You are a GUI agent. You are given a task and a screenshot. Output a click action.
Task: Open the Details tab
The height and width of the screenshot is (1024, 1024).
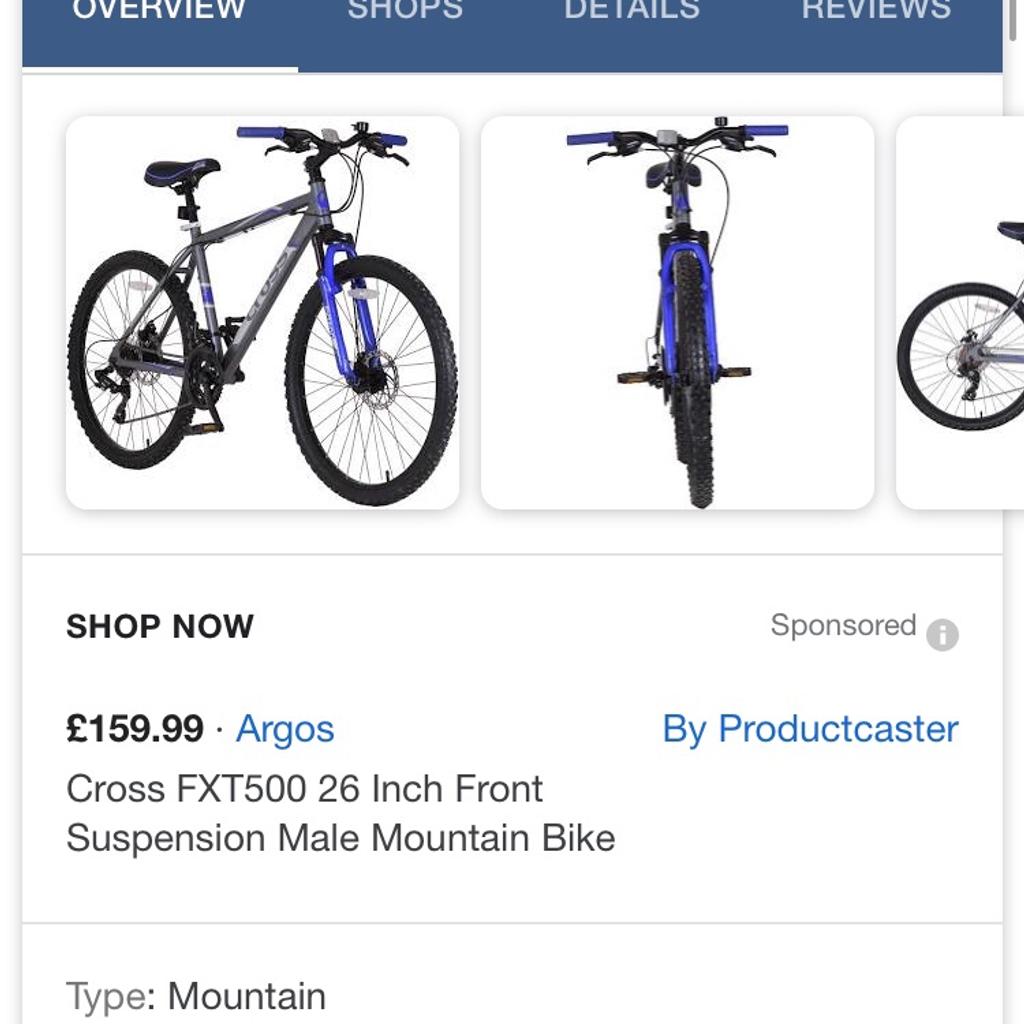[631, 12]
